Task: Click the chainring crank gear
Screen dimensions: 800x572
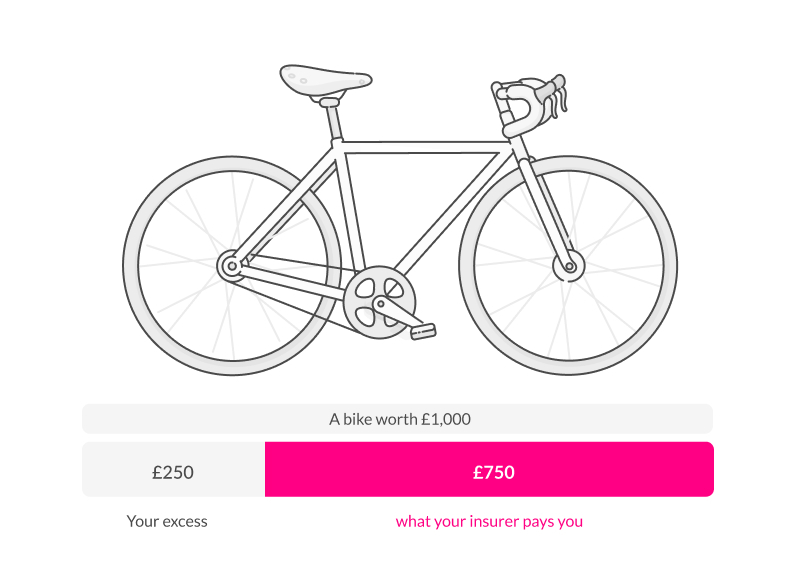Action: [x=378, y=300]
